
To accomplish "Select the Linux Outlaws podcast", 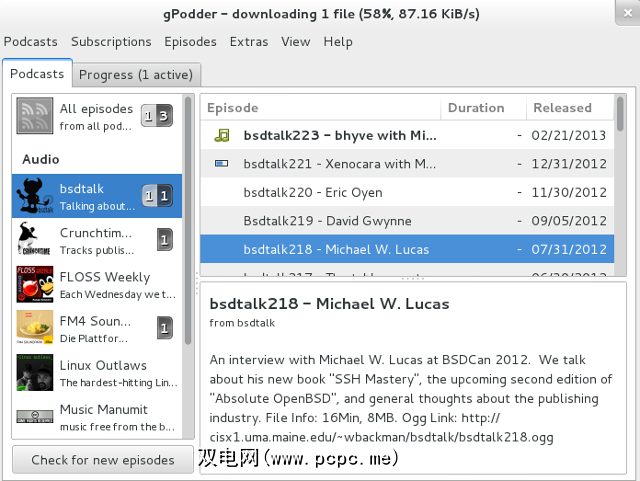I will click(97, 372).
